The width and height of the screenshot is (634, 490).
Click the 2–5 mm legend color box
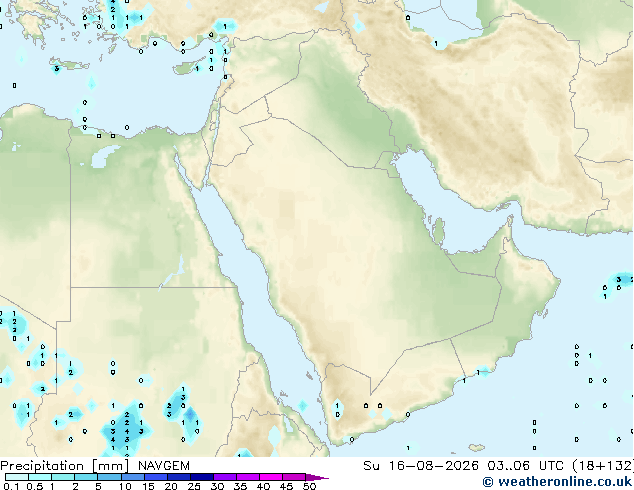(86, 477)
